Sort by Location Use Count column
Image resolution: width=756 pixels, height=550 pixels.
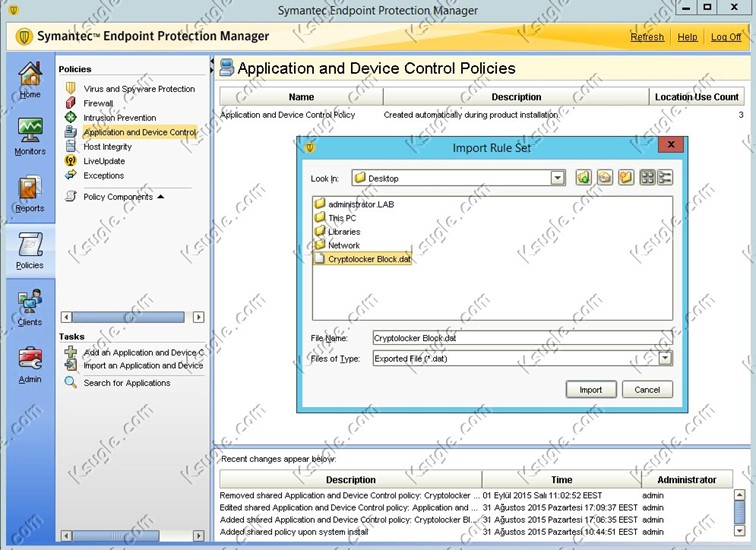pyautogui.click(x=697, y=97)
